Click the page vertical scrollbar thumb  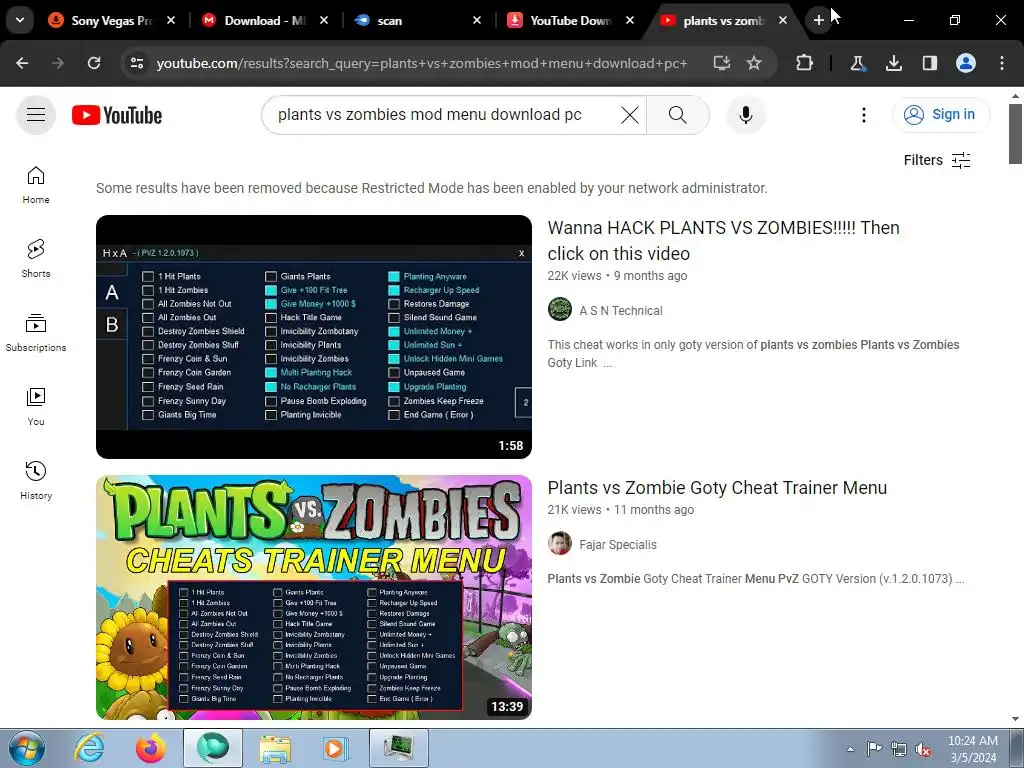1015,135
